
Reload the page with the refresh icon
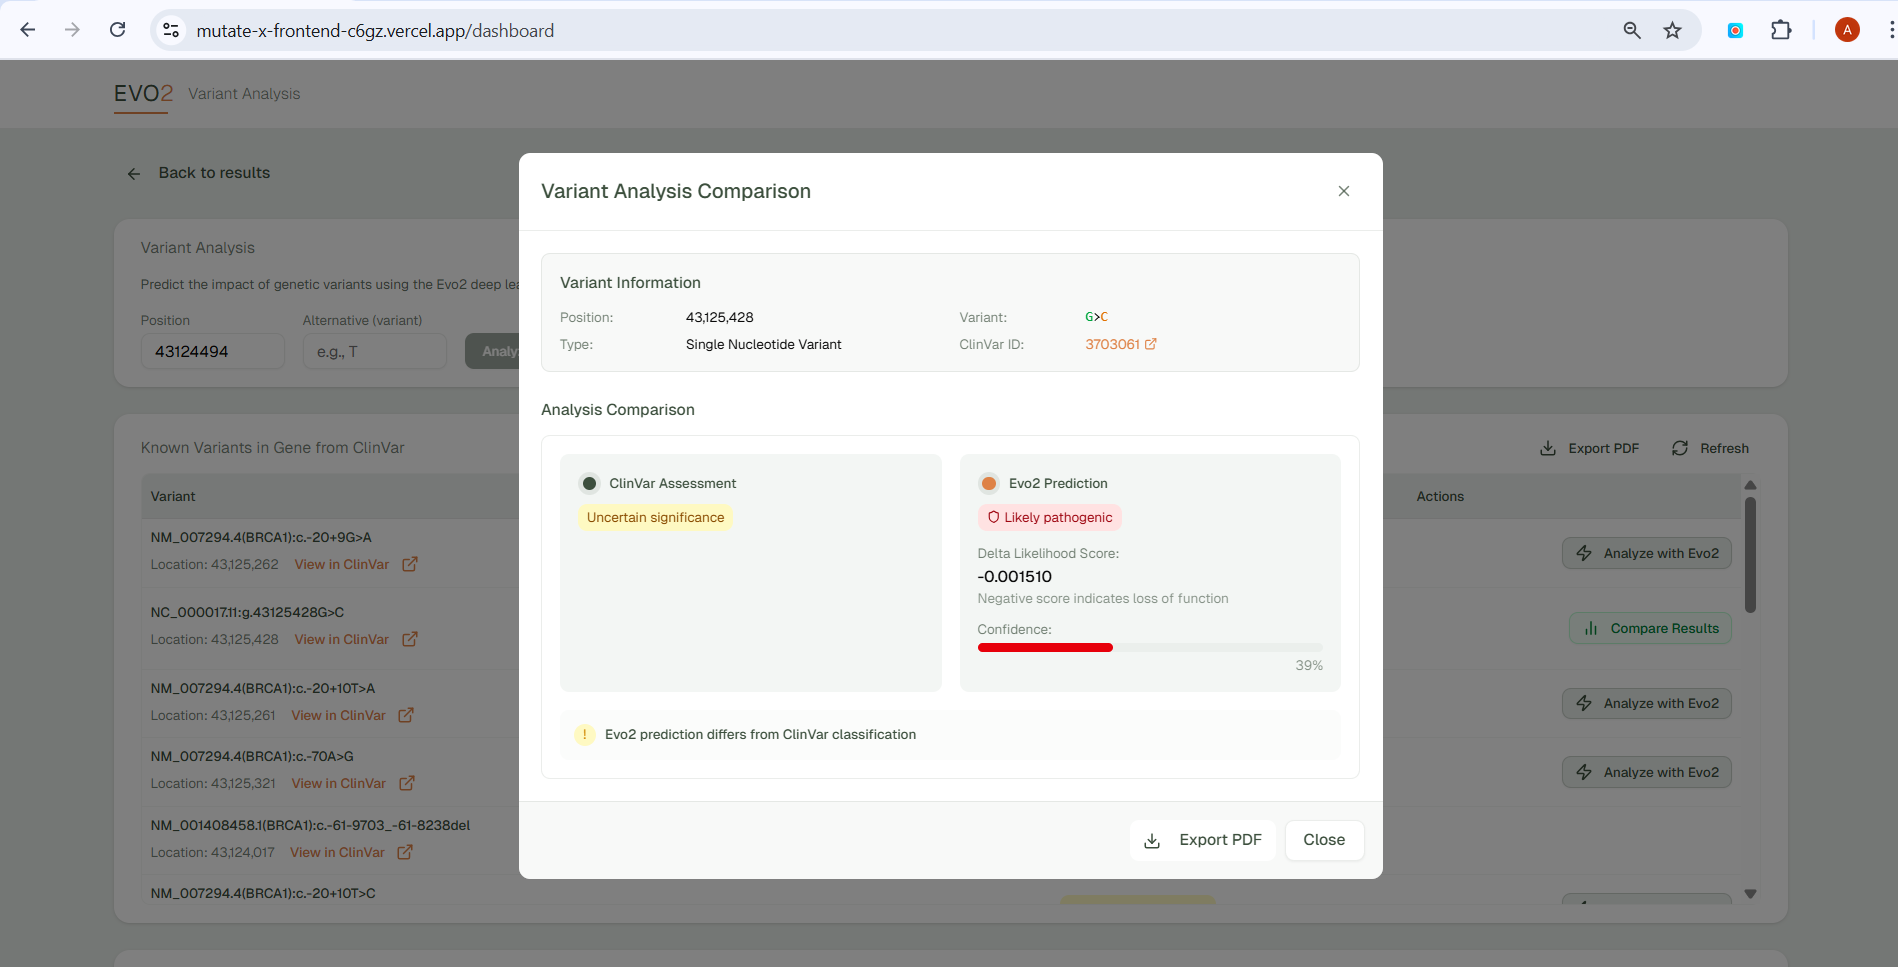118,30
